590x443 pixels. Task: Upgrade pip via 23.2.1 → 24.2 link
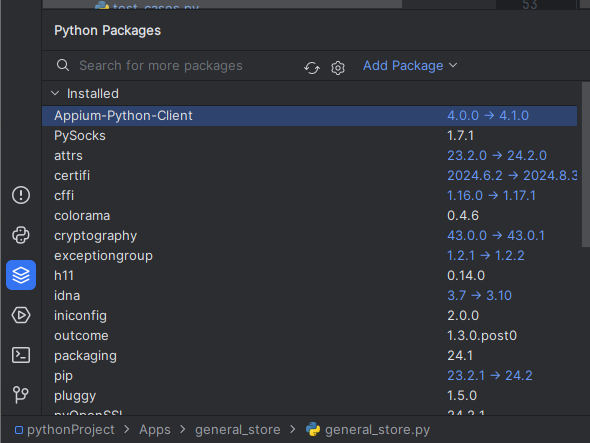point(490,376)
